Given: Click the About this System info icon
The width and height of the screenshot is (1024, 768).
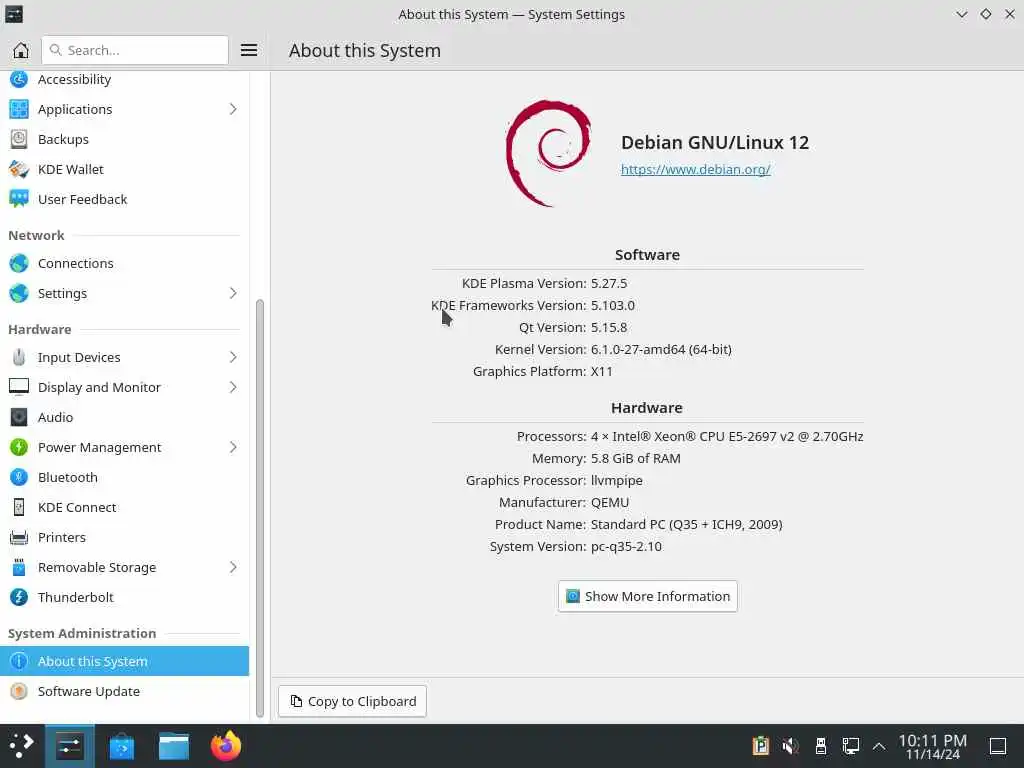Looking at the screenshot, I should coord(19,661).
